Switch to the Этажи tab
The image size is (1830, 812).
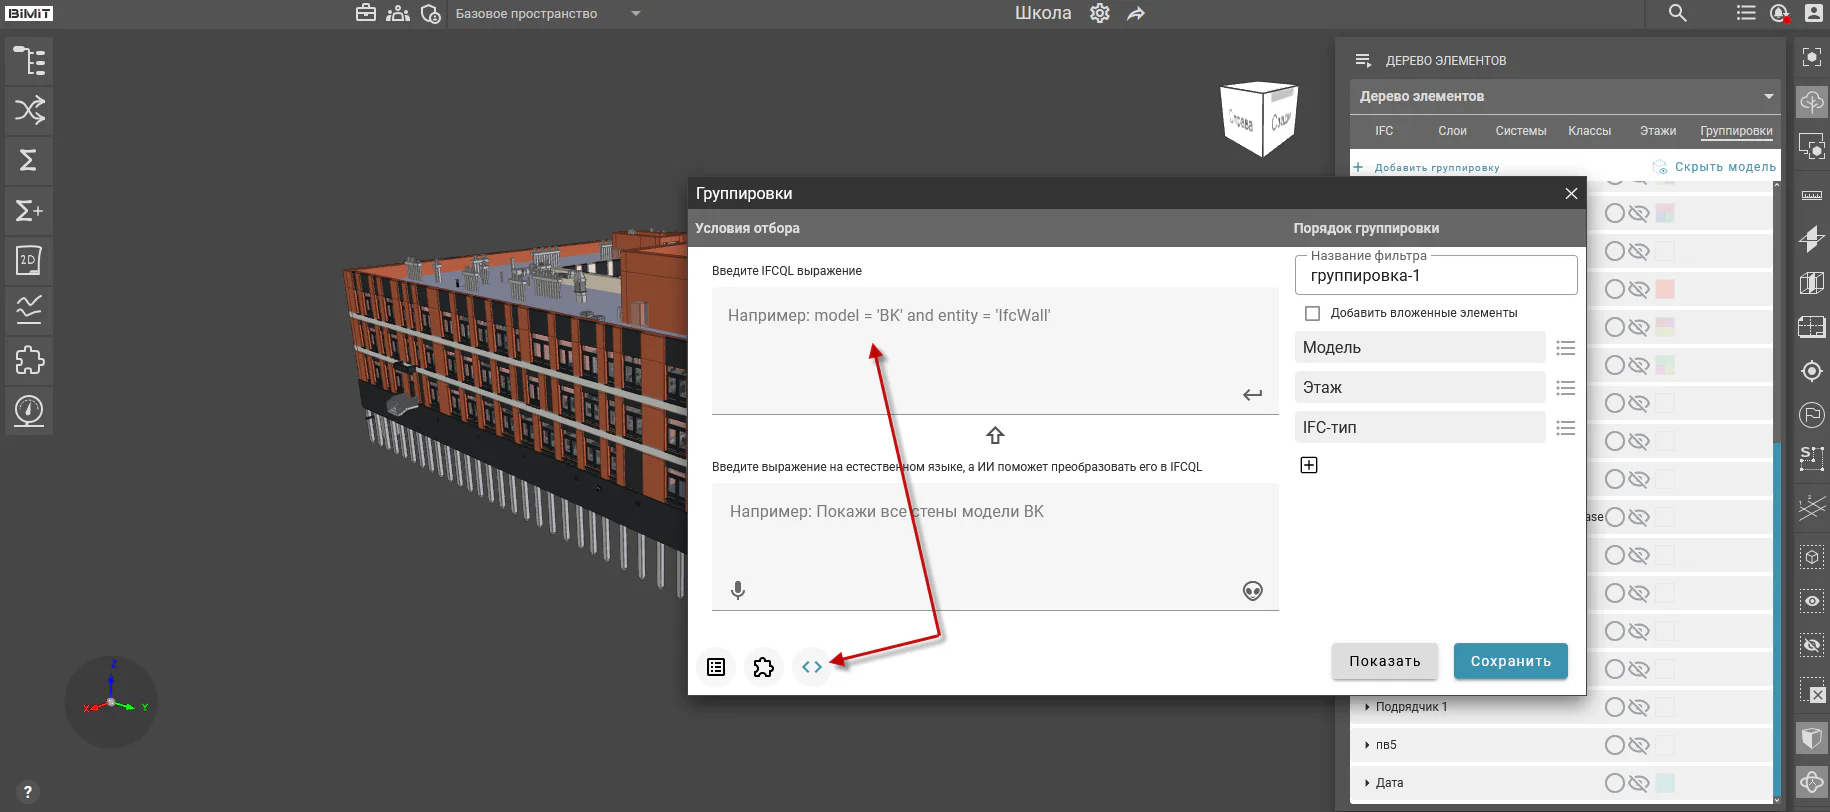pyautogui.click(x=1658, y=131)
